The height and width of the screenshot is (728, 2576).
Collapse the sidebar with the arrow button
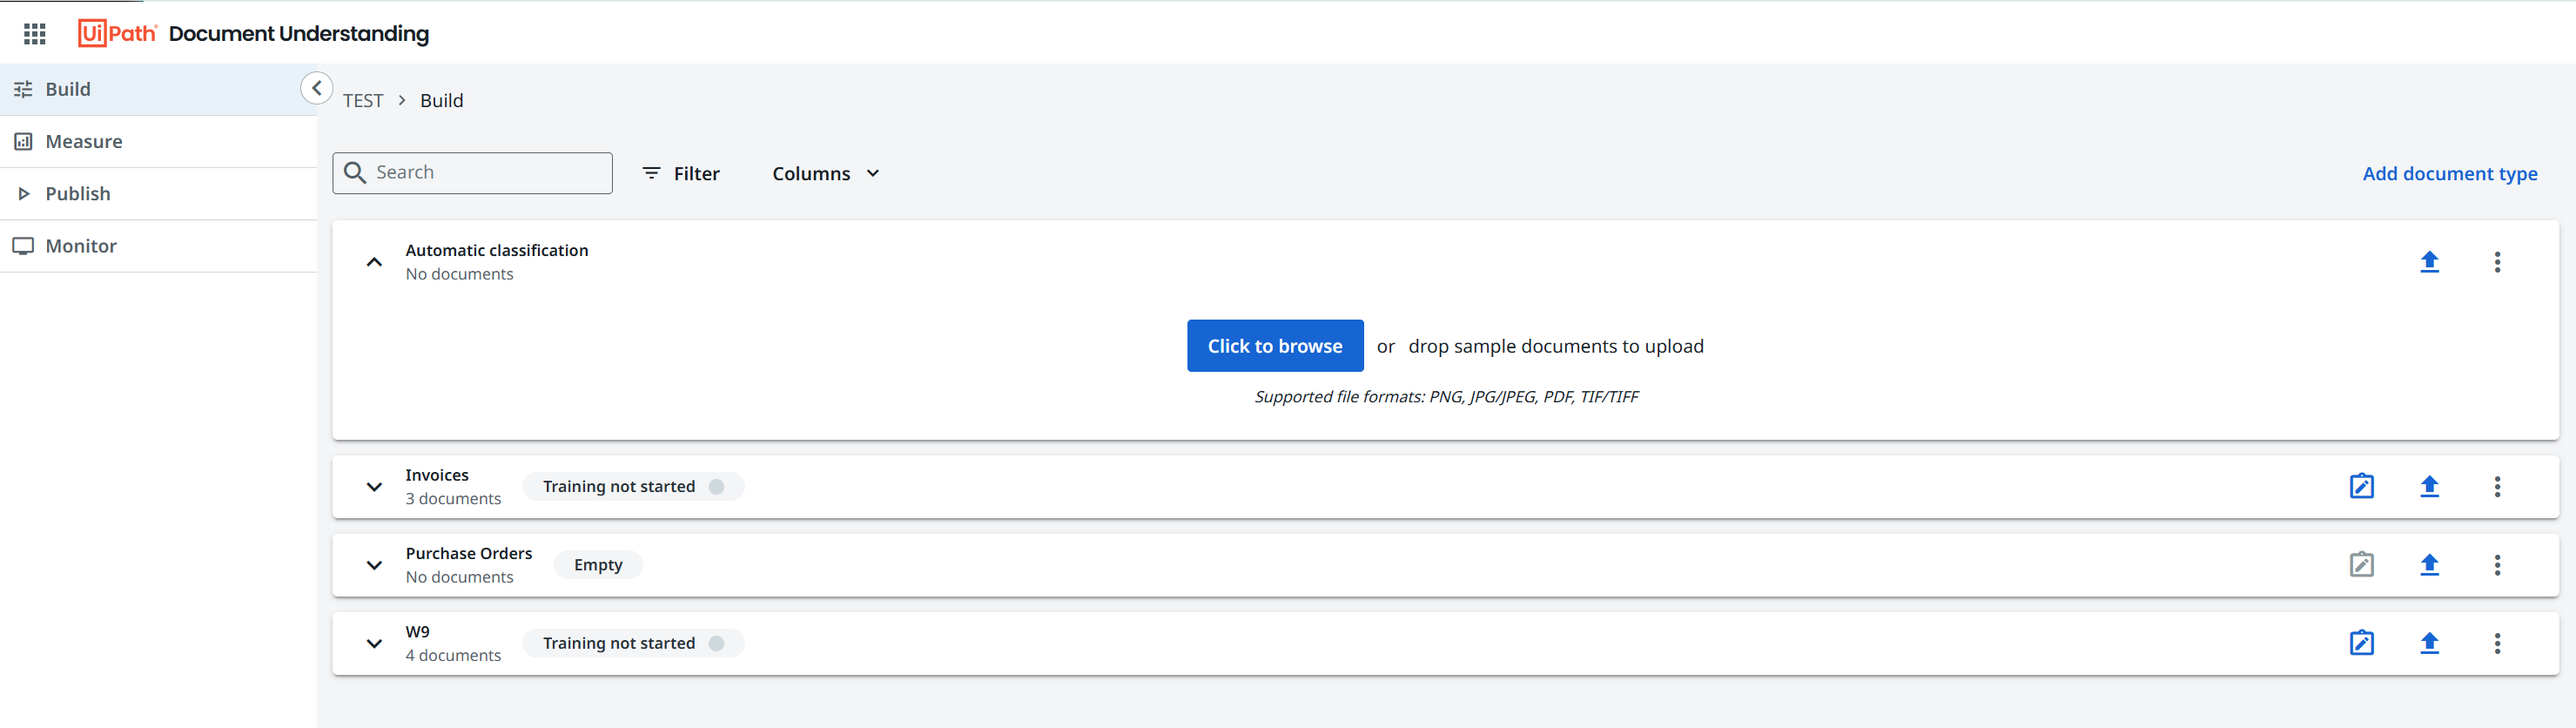pos(316,88)
